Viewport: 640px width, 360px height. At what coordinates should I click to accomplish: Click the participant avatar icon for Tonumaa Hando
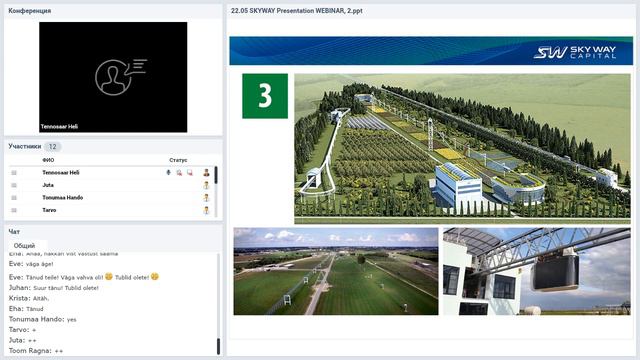[x=207, y=198]
